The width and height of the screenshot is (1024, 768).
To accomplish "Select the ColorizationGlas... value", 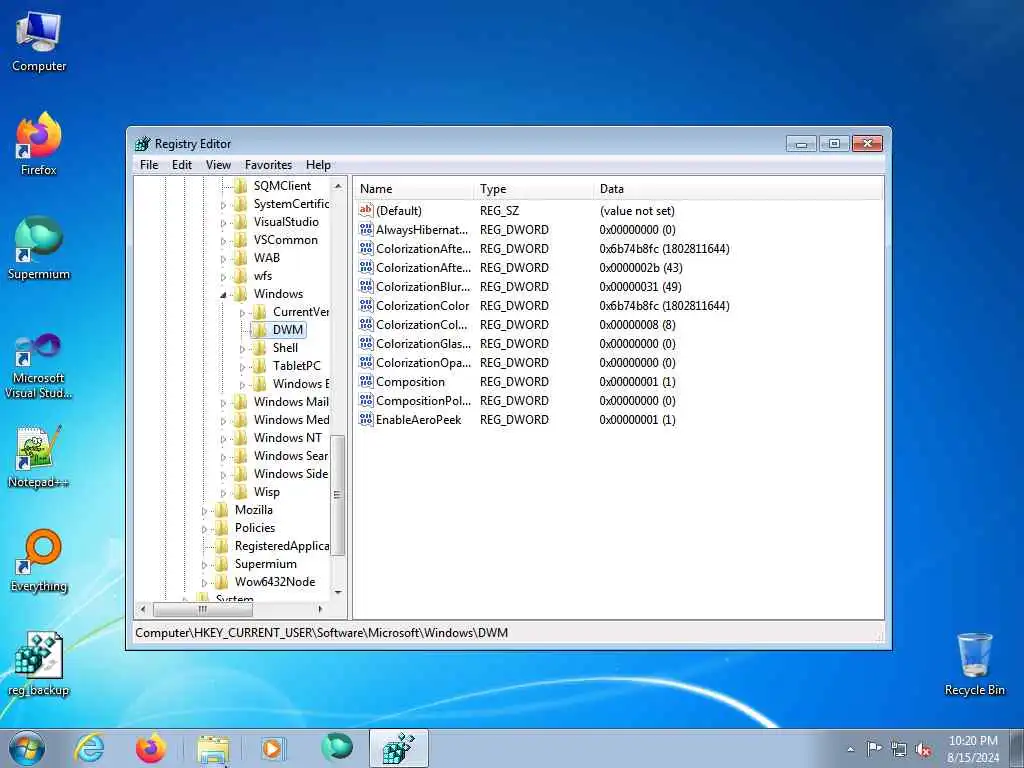I will [x=423, y=344].
